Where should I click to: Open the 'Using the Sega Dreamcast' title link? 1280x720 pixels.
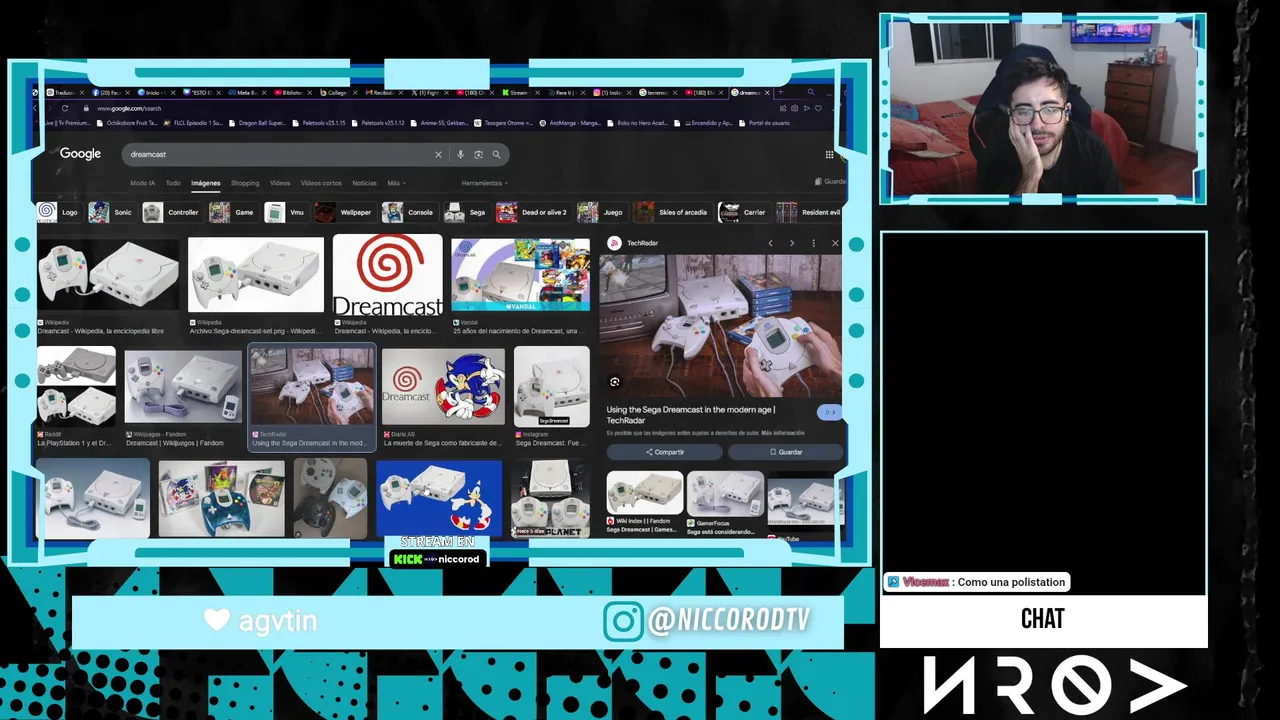(690, 414)
